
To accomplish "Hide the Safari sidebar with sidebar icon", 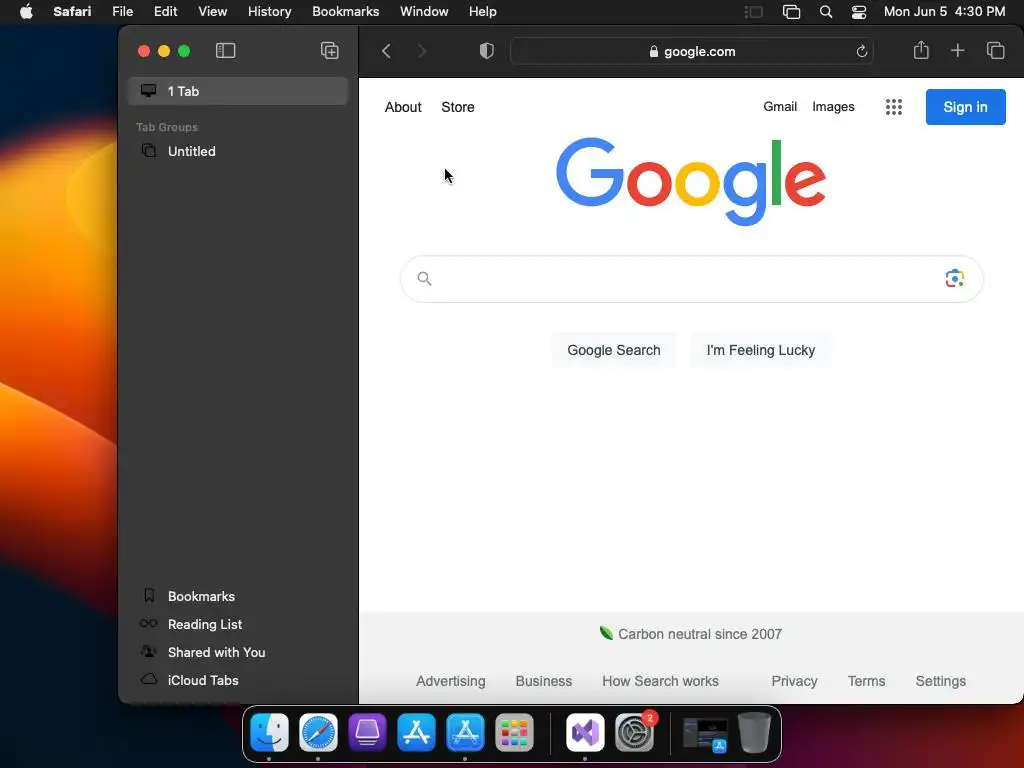I will click(225, 51).
